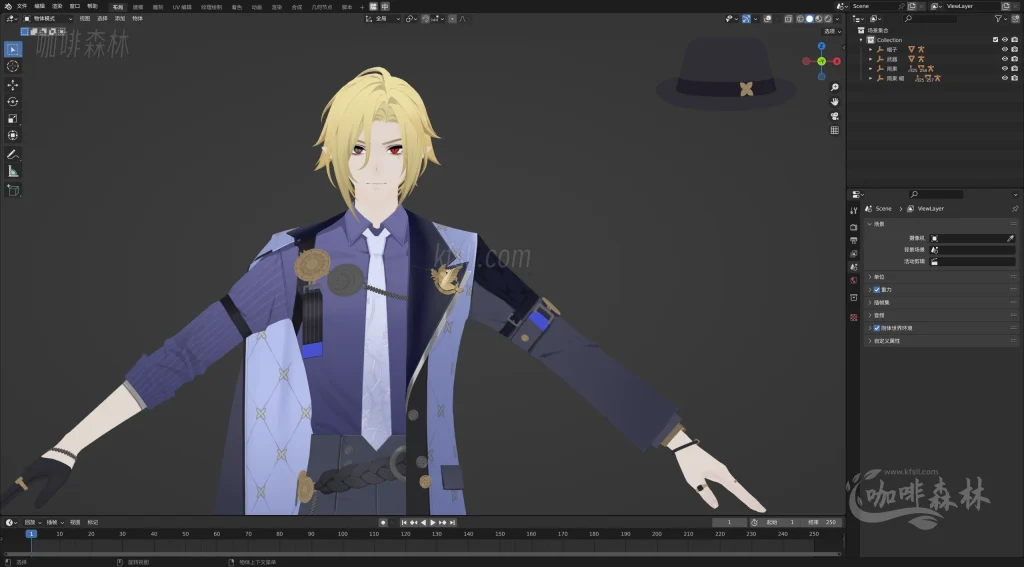Screen dimensions: 1024x567
Task: Toggle the 重力 gravity checkbox
Action: click(877, 289)
